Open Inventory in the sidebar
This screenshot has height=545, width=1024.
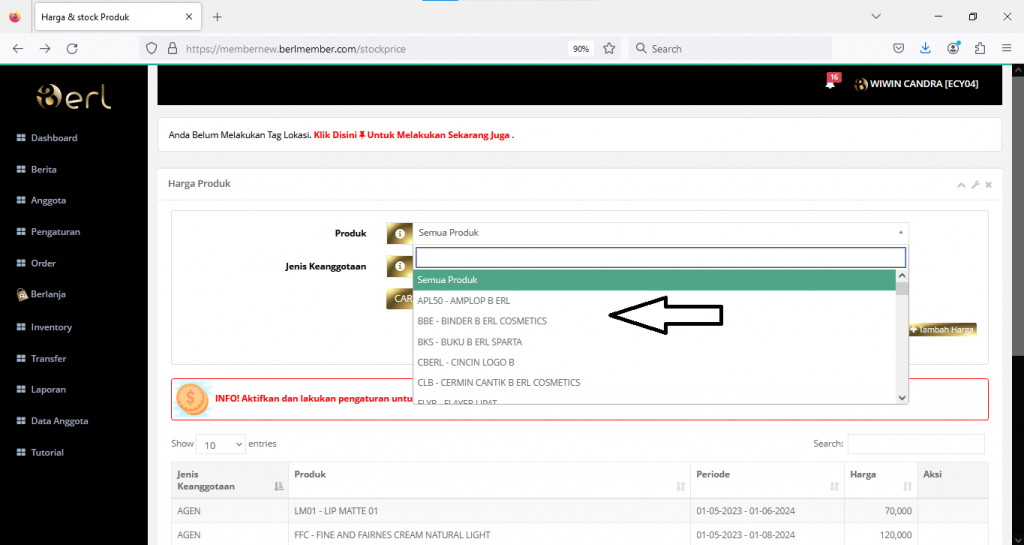(51, 327)
